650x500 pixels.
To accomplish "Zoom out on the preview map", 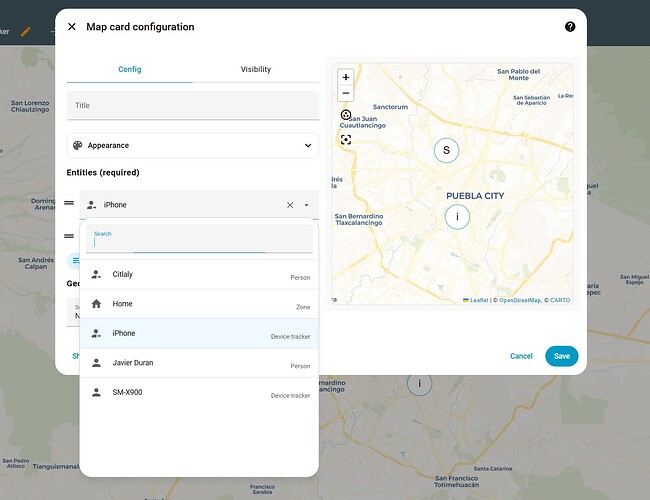I will [x=346, y=93].
